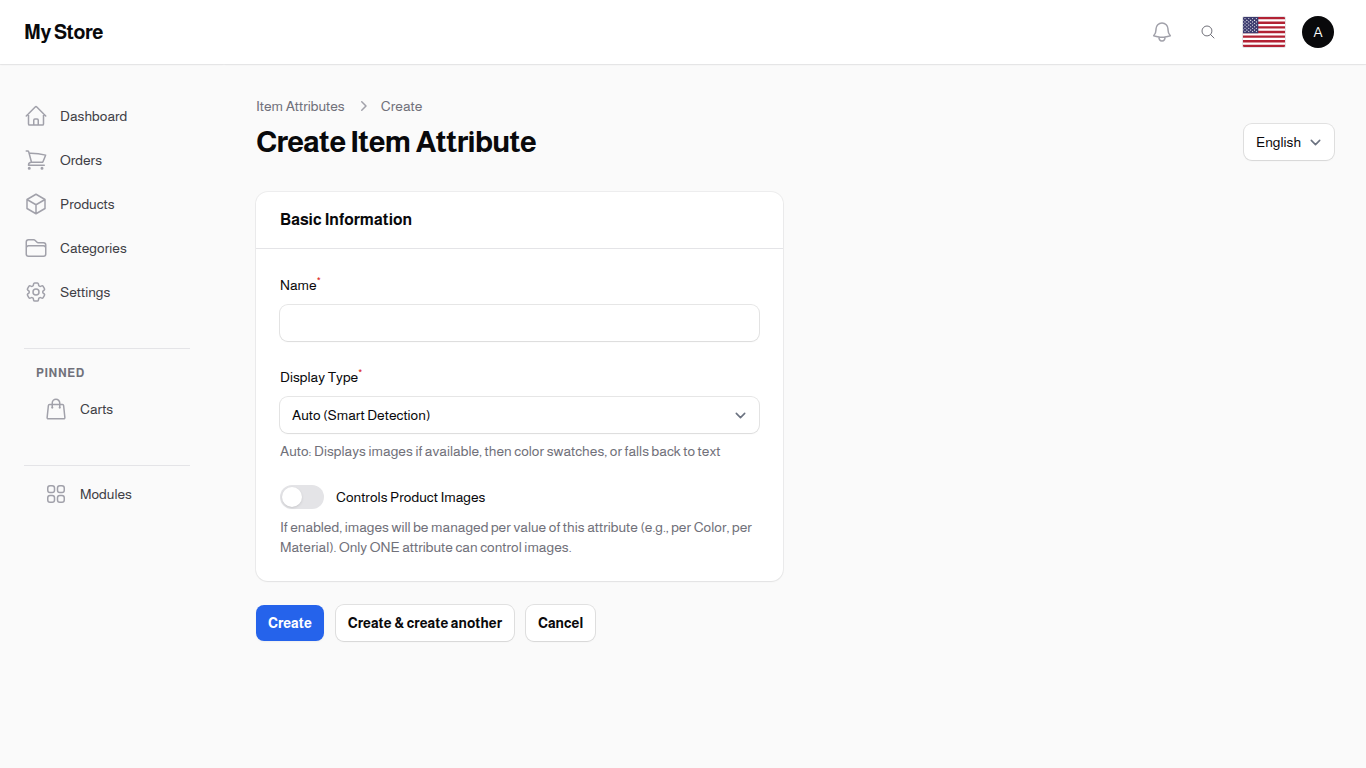Click the blue Create button
Screen dimensions: 1366x768
coord(289,622)
